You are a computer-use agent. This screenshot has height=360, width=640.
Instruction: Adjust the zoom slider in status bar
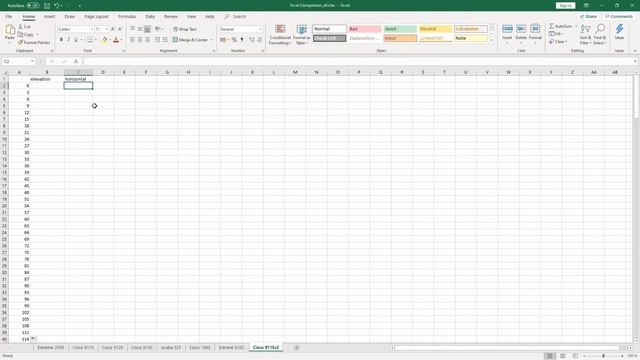pos(604,356)
